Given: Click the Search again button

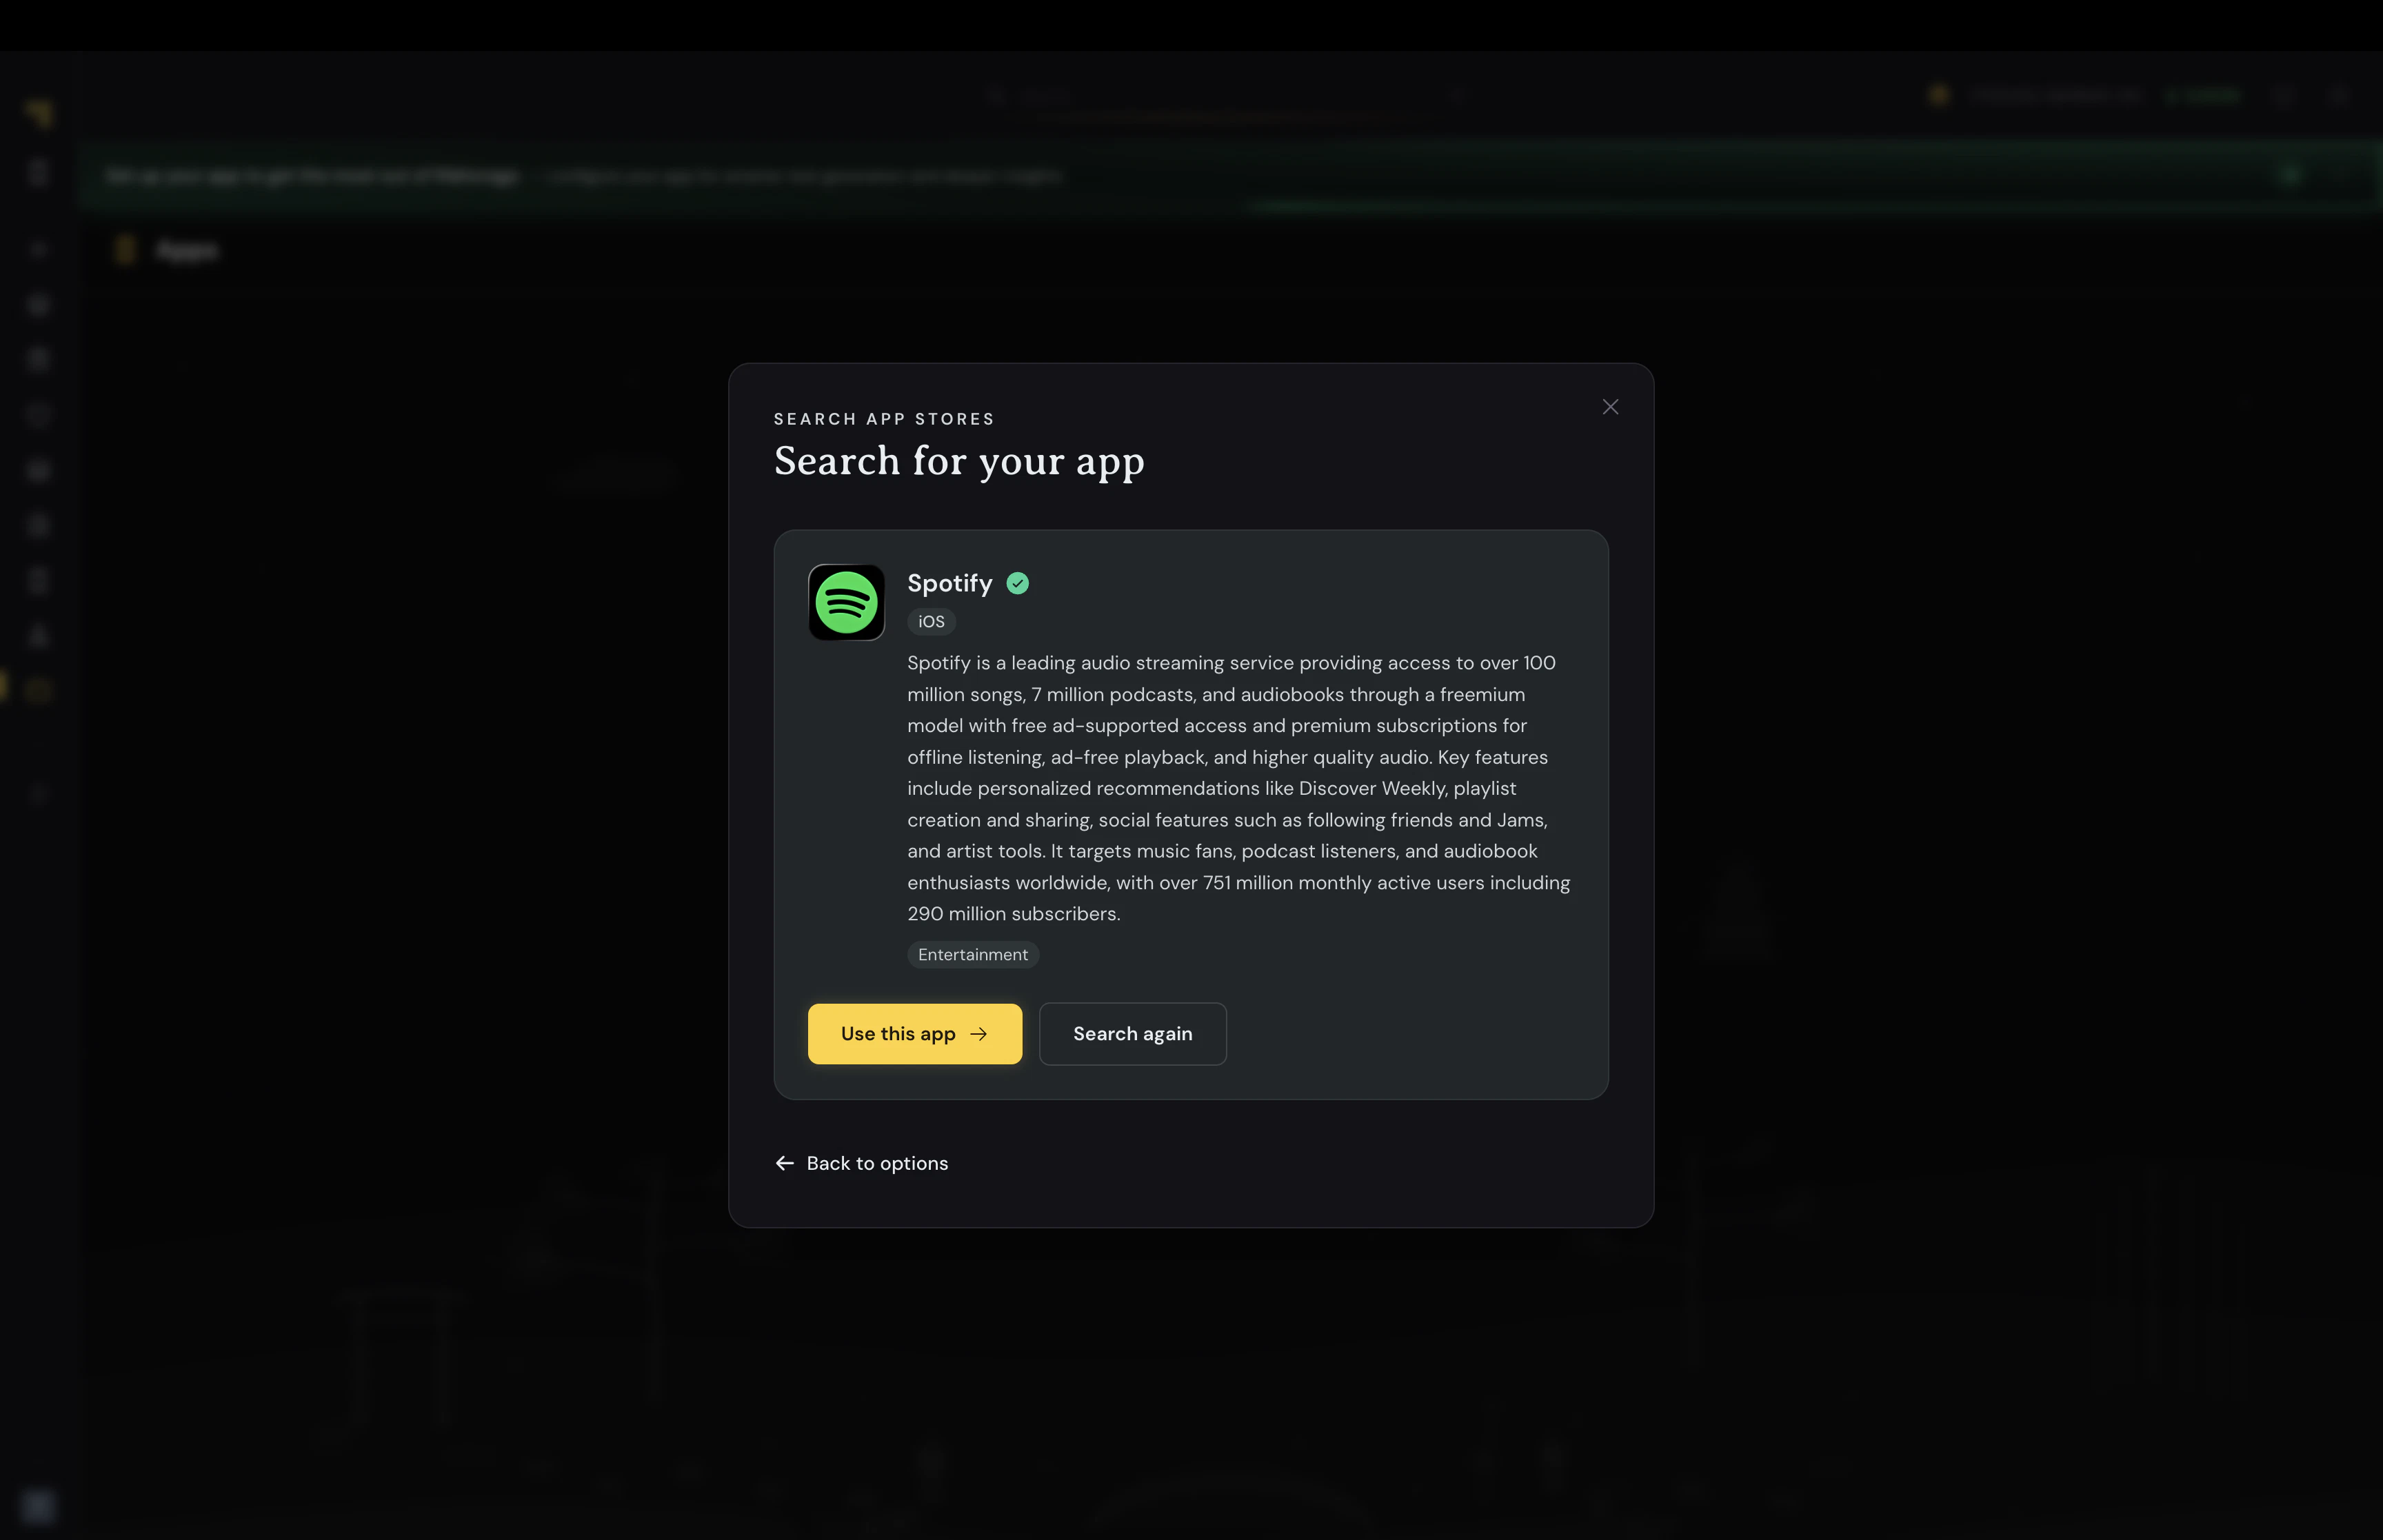Looking at the screenshot, I should (x=1132, y=1034).
